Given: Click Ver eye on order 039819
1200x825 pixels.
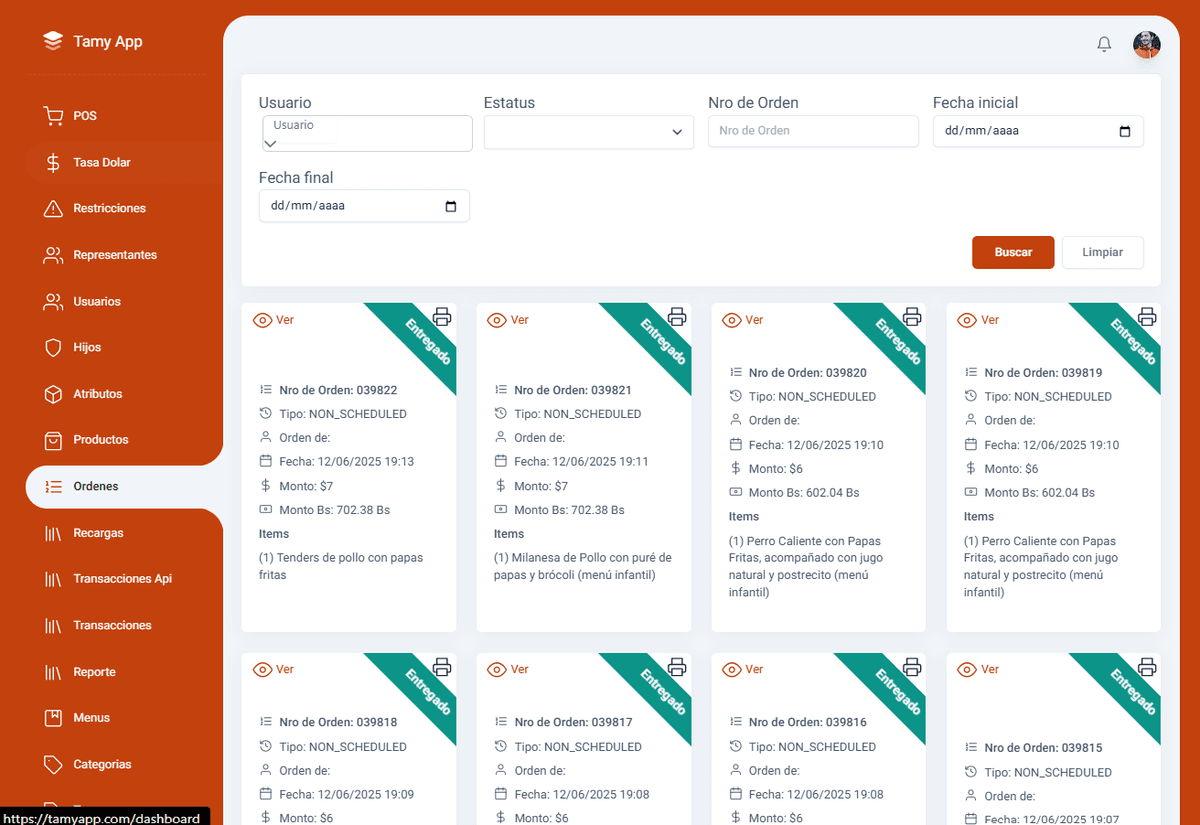Looking at the screenshot, I should coord(978,320).
